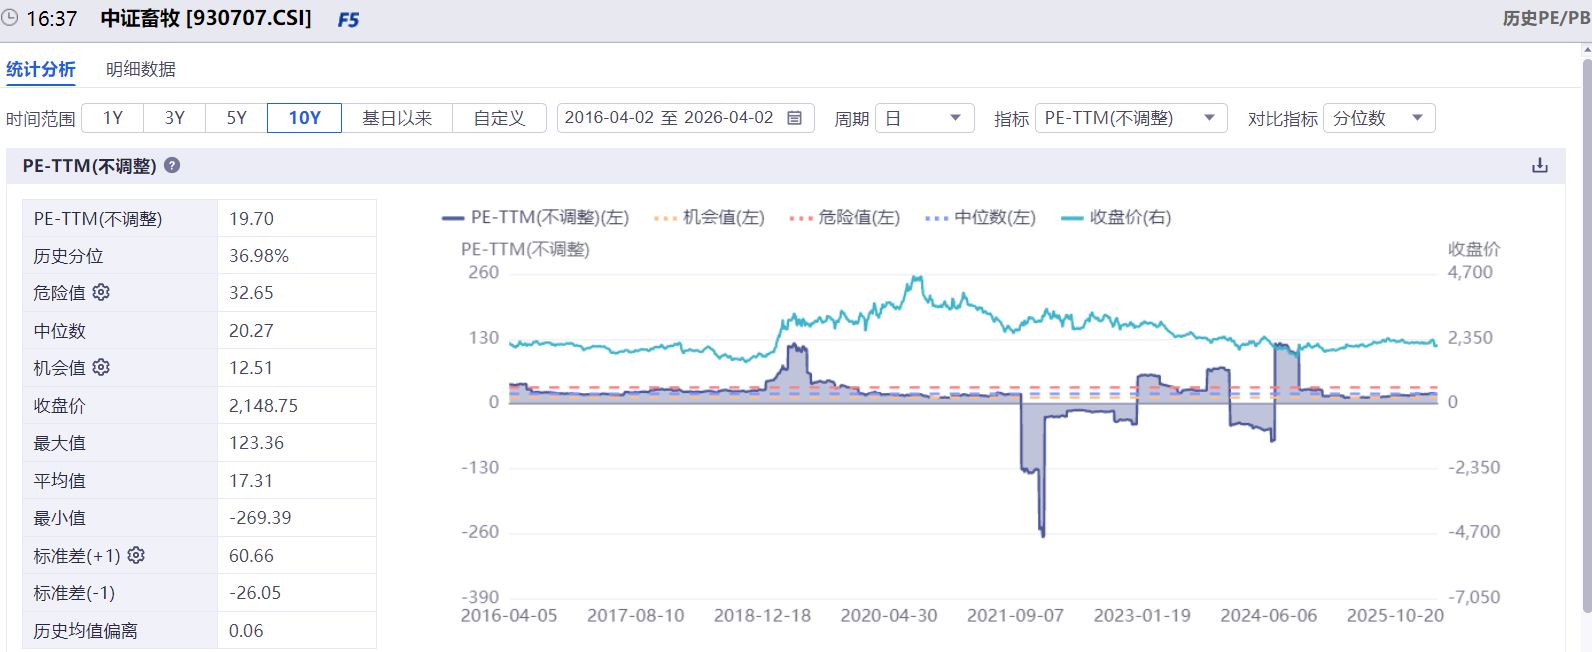Switch to the 明细数据 tab
The height and width of the screenshot is (652, 1592).
pos(141,69)
